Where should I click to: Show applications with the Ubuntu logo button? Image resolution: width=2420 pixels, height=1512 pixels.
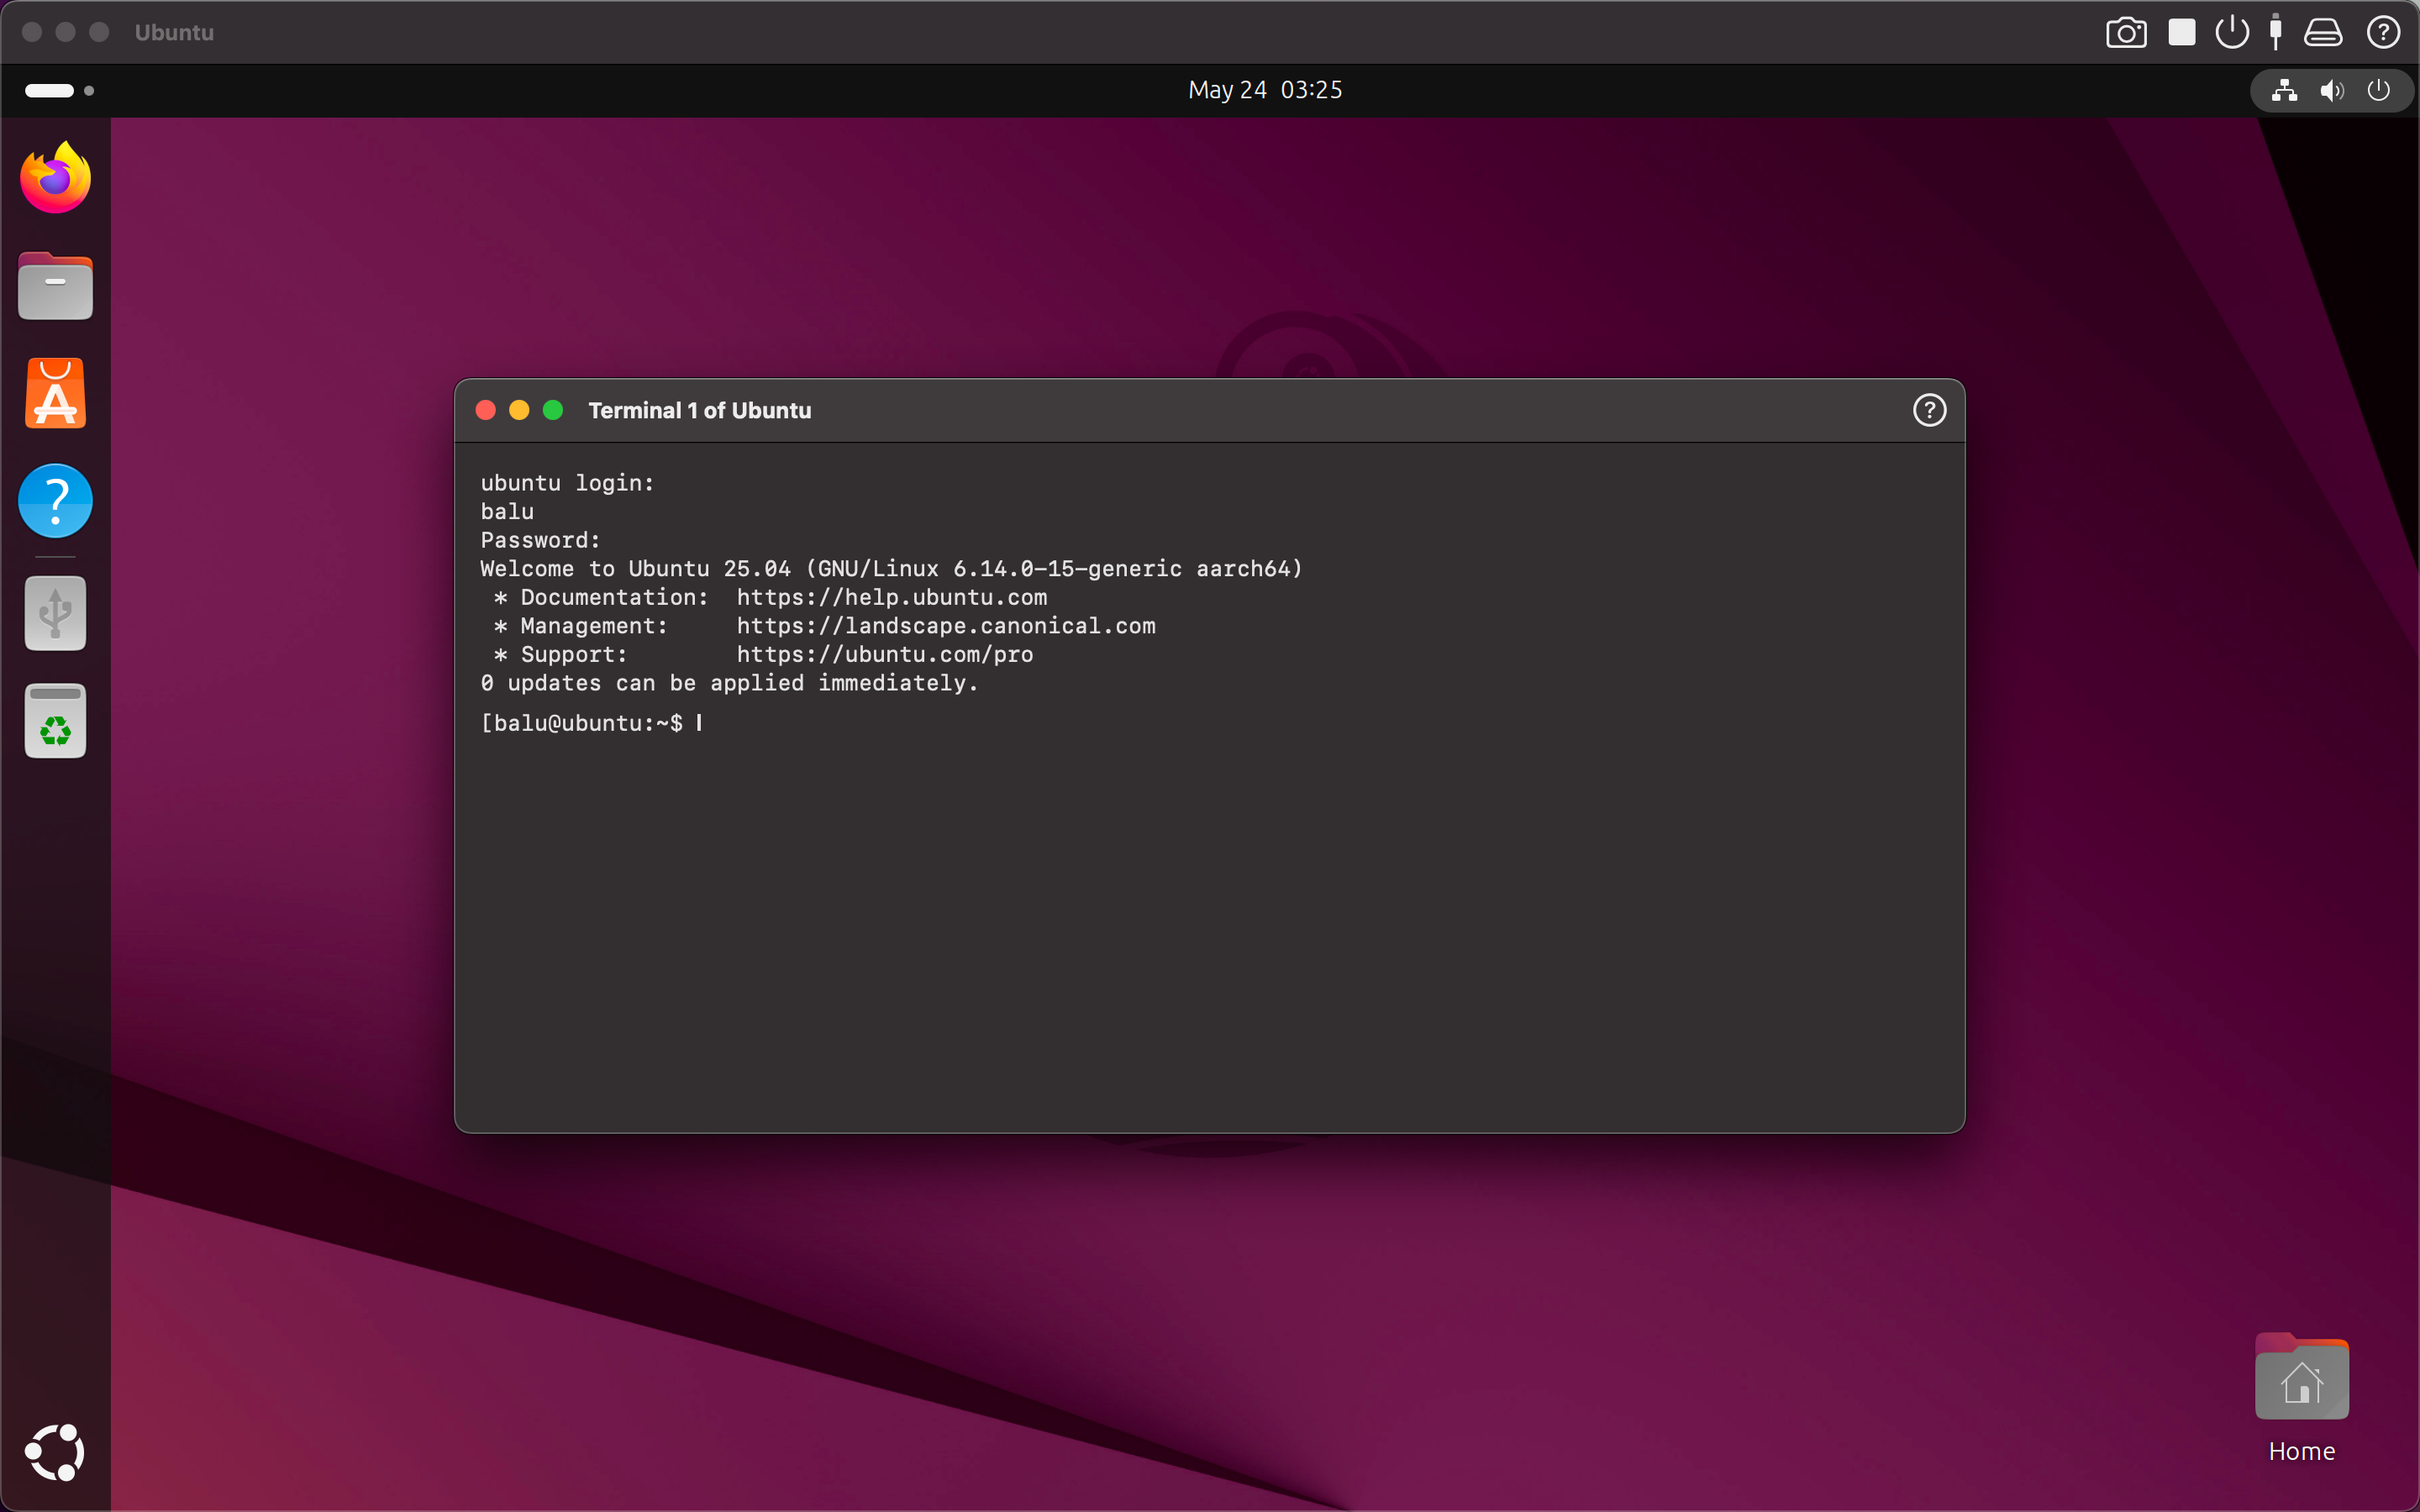tap(56, 1452)
